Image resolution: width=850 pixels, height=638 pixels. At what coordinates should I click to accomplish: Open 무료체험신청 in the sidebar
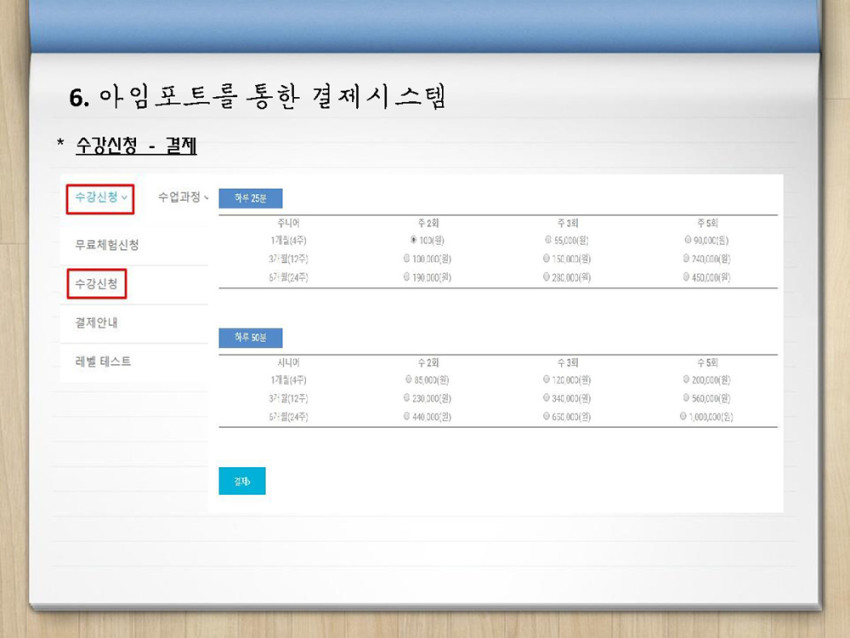[x=107, y=245]
